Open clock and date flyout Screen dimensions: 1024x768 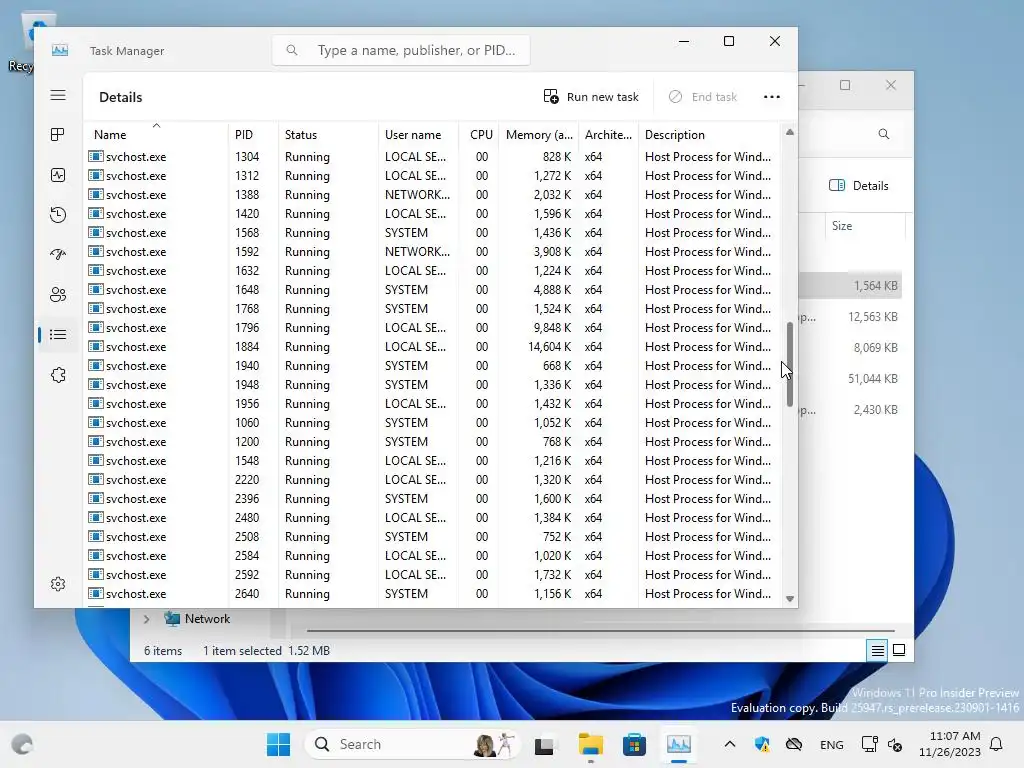[950, 744]
